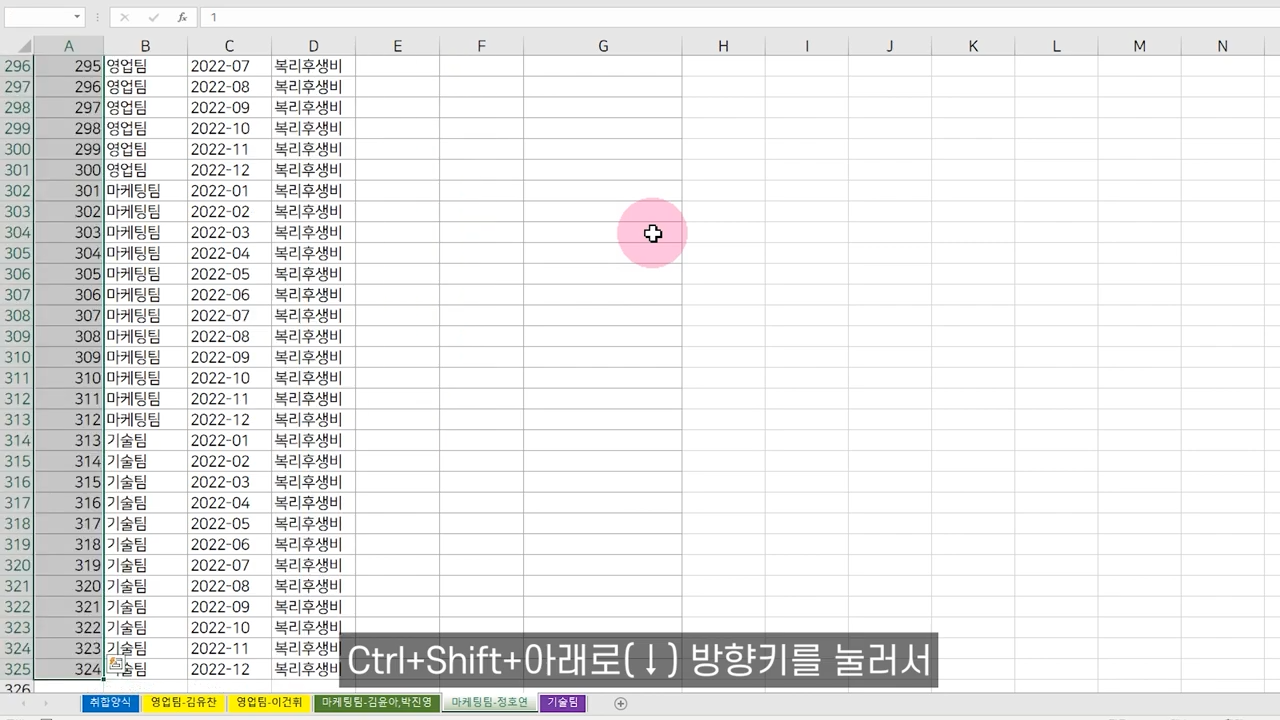
Task: Click 2022-07 cell in row 296
Action: (229, 66)
